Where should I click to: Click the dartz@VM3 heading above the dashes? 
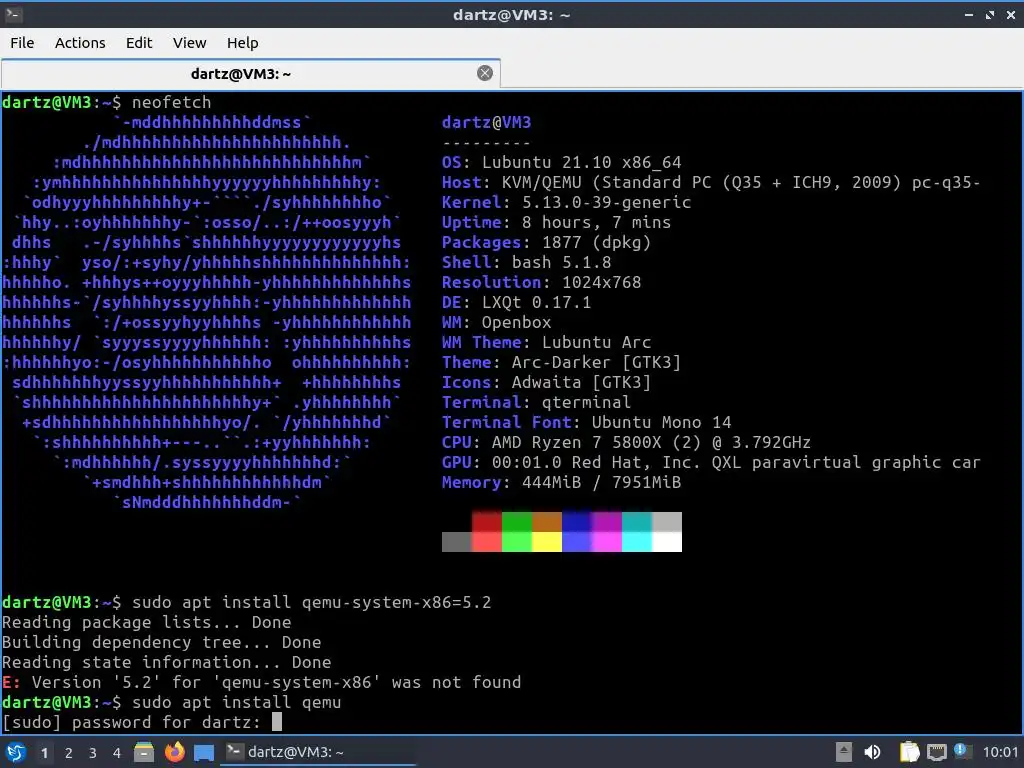tap(487, 122)
